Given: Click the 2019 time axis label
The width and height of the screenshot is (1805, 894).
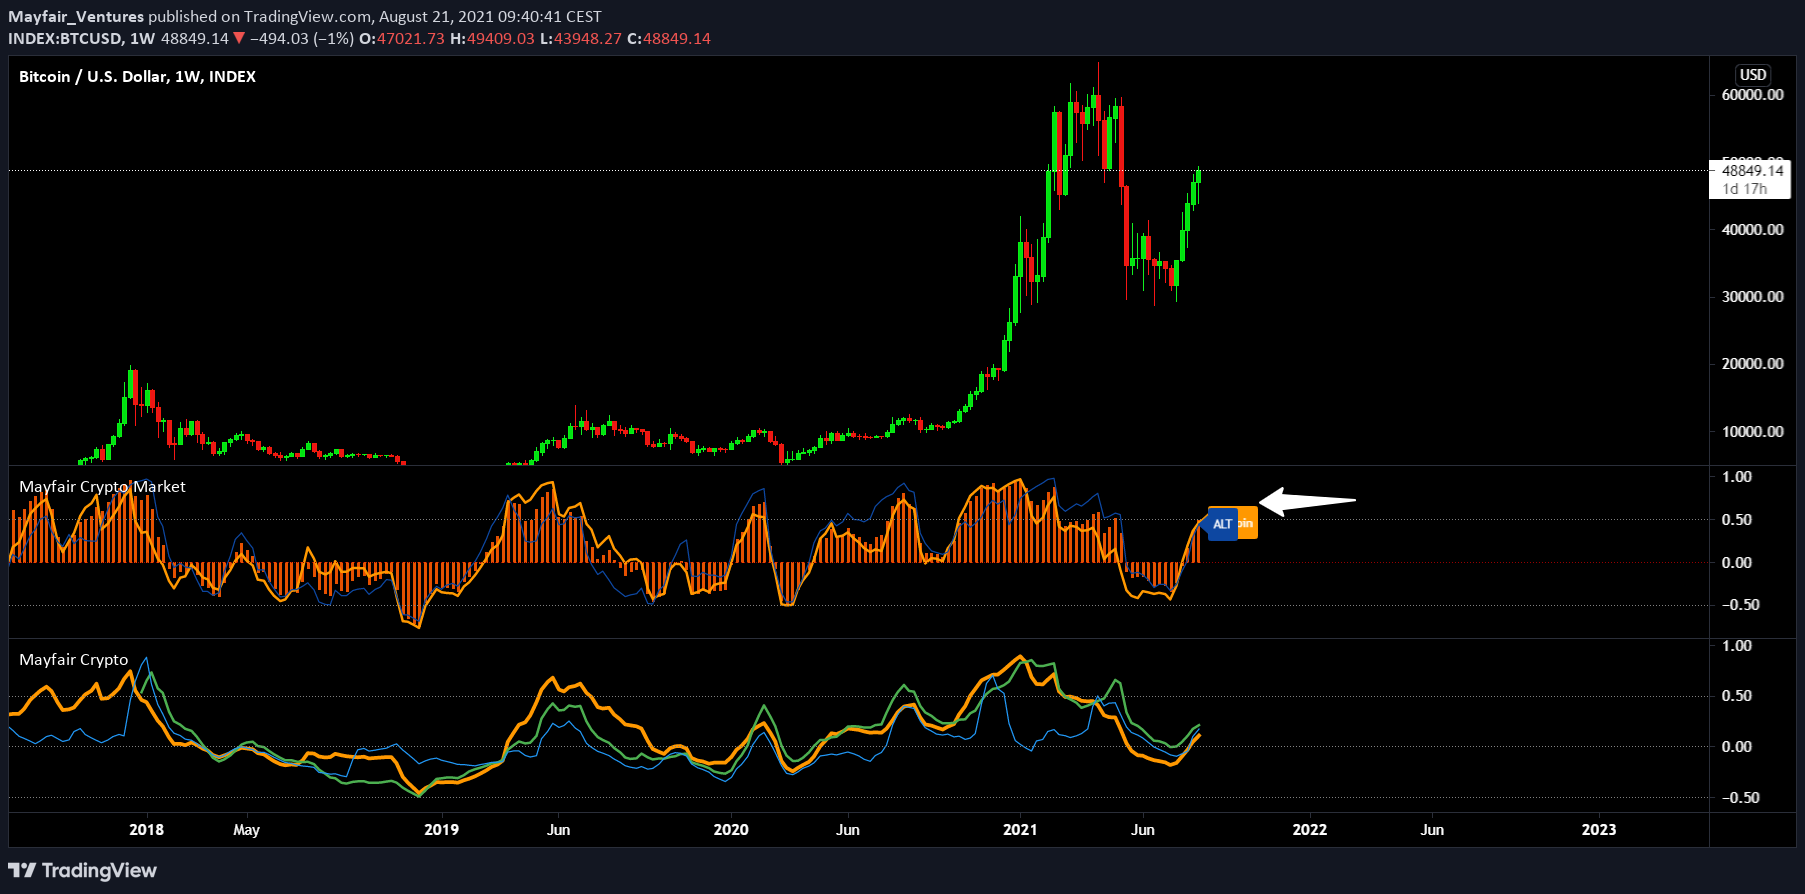Looking at the screenshot, I should pos(441,829).
